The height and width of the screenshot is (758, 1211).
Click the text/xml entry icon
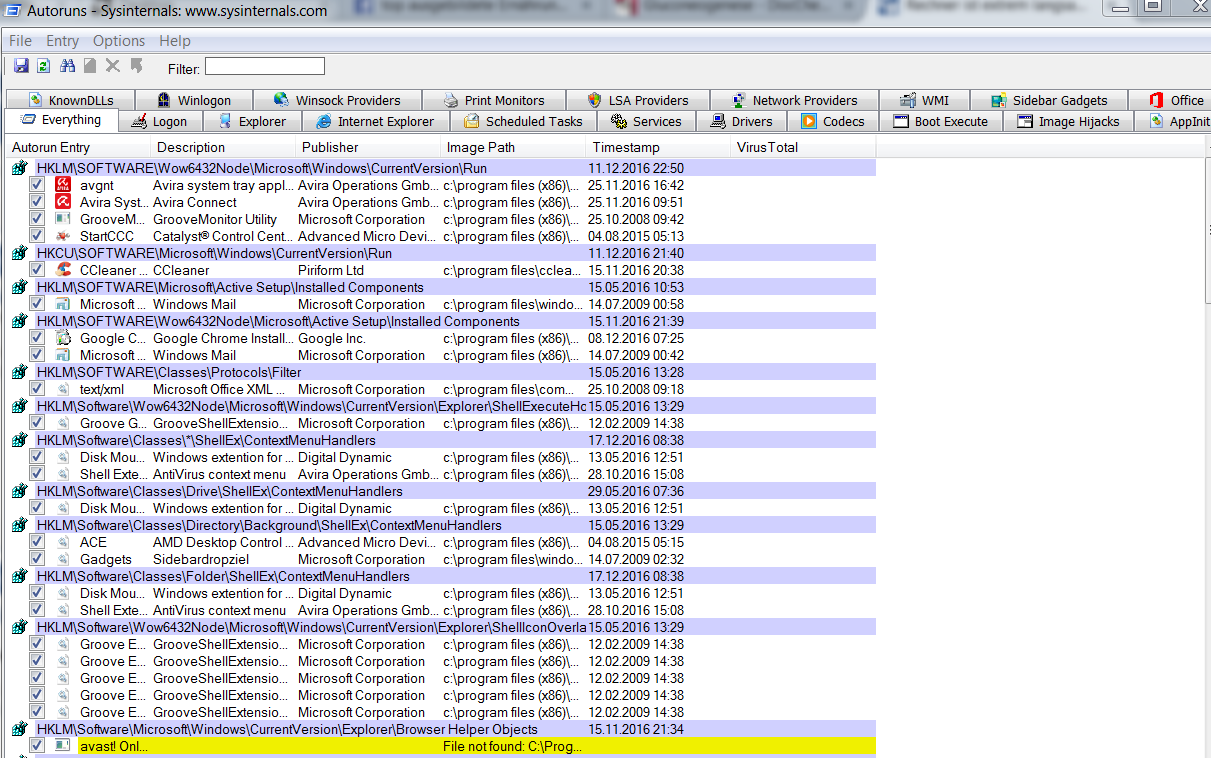[63, 389]
